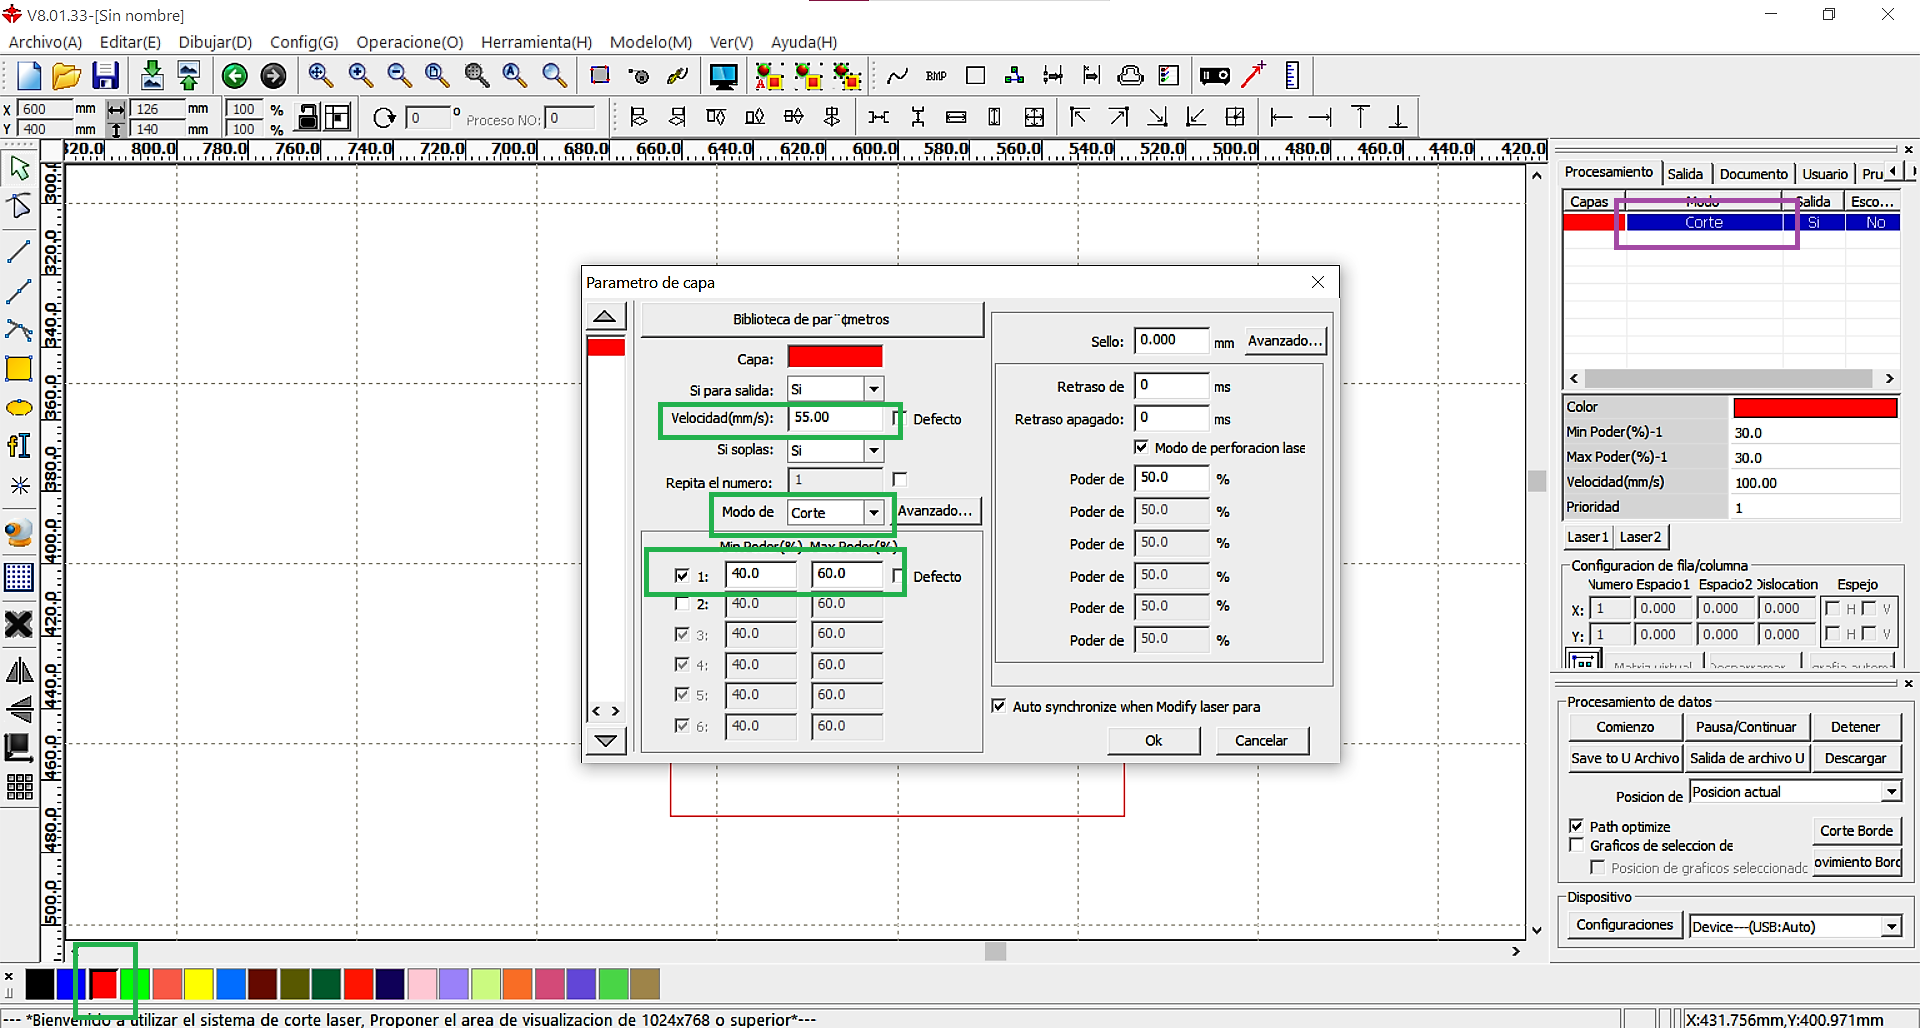Viewport: 1920px width, 1028px height.
Task: Open the Herramienta(H) menu
Action: point(536,42)
